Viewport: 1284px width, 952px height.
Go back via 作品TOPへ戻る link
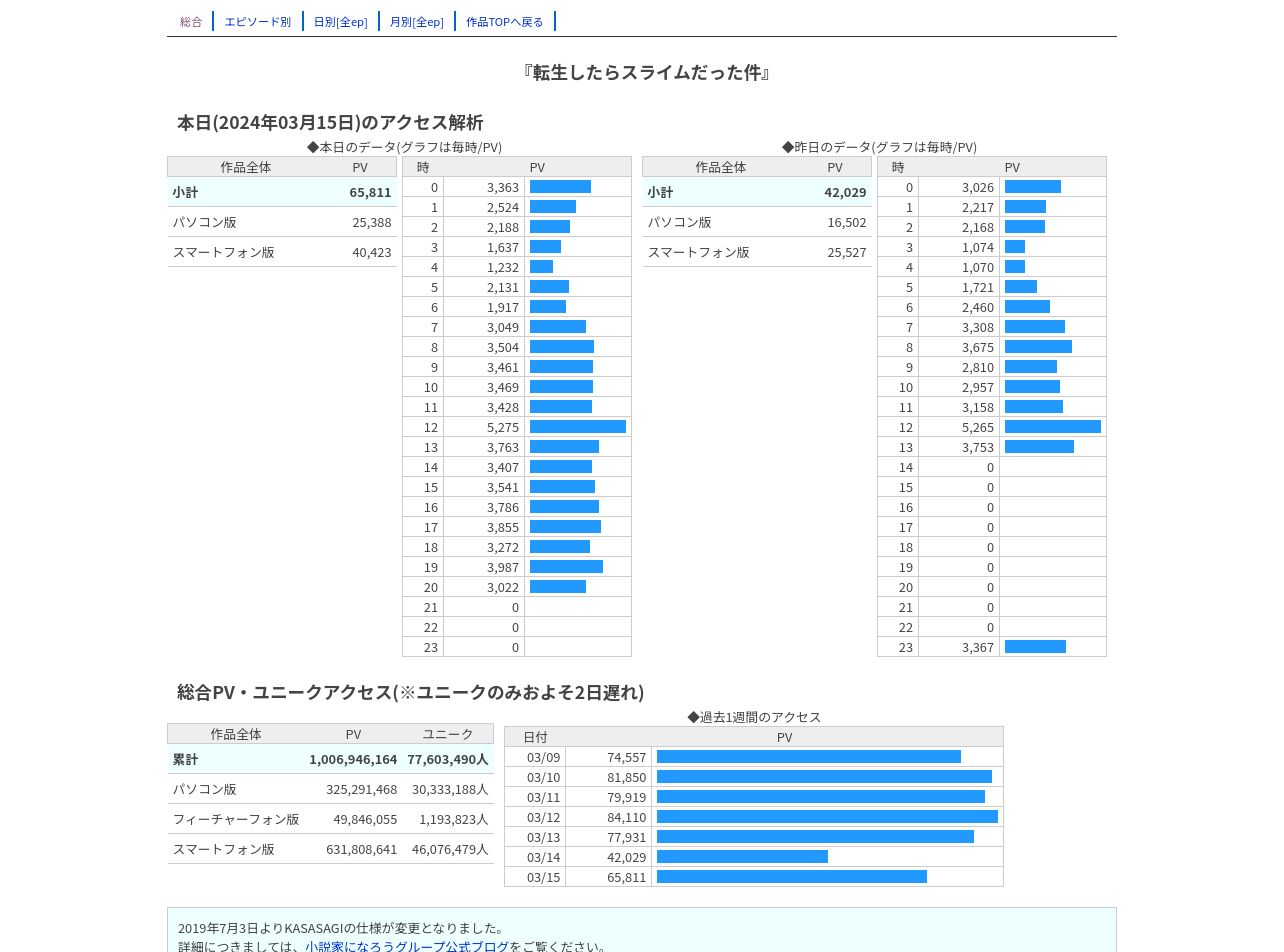point(505,21)
